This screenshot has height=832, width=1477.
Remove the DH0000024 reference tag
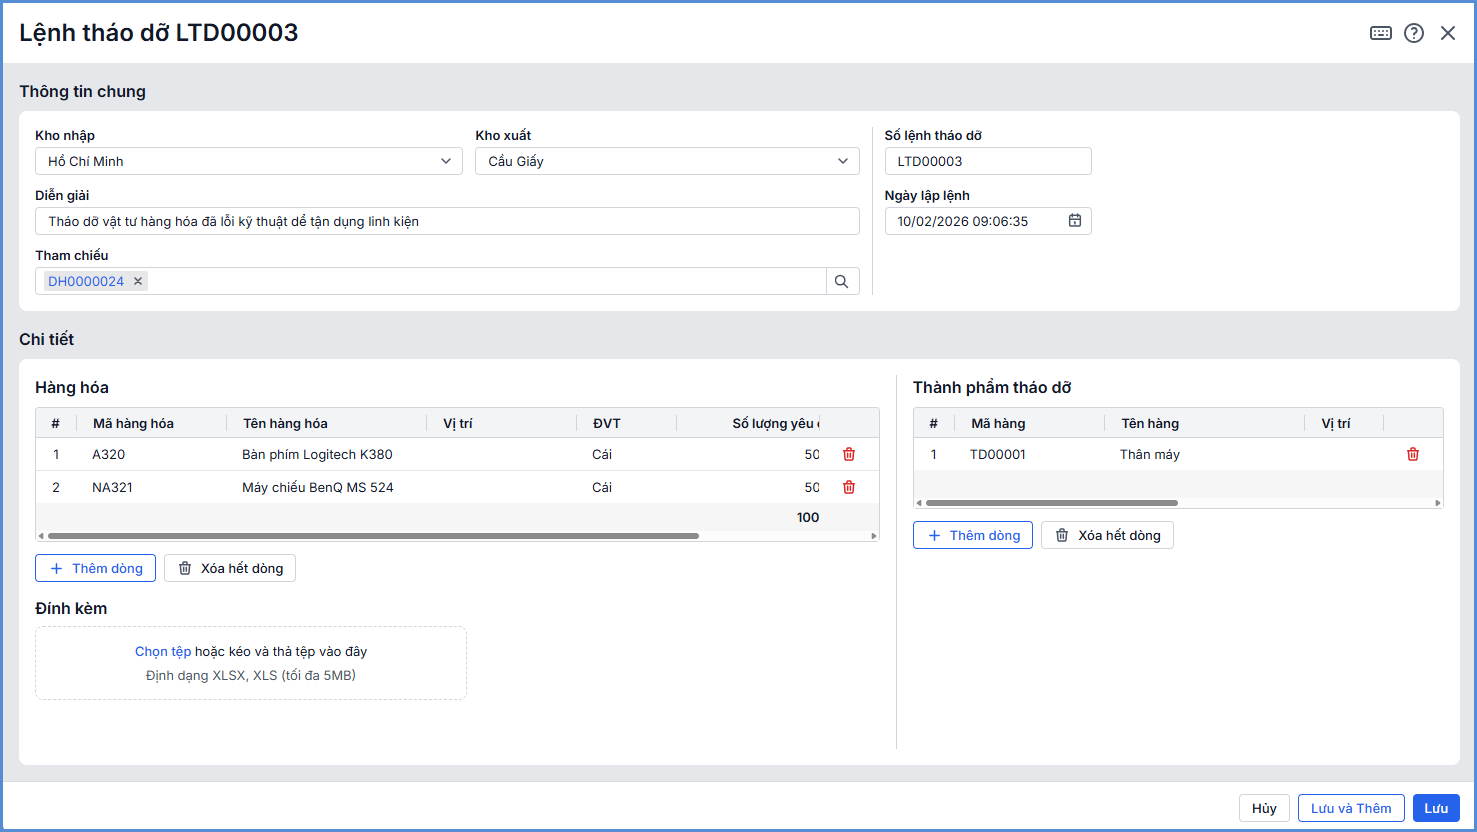click(x=138, y=282)
